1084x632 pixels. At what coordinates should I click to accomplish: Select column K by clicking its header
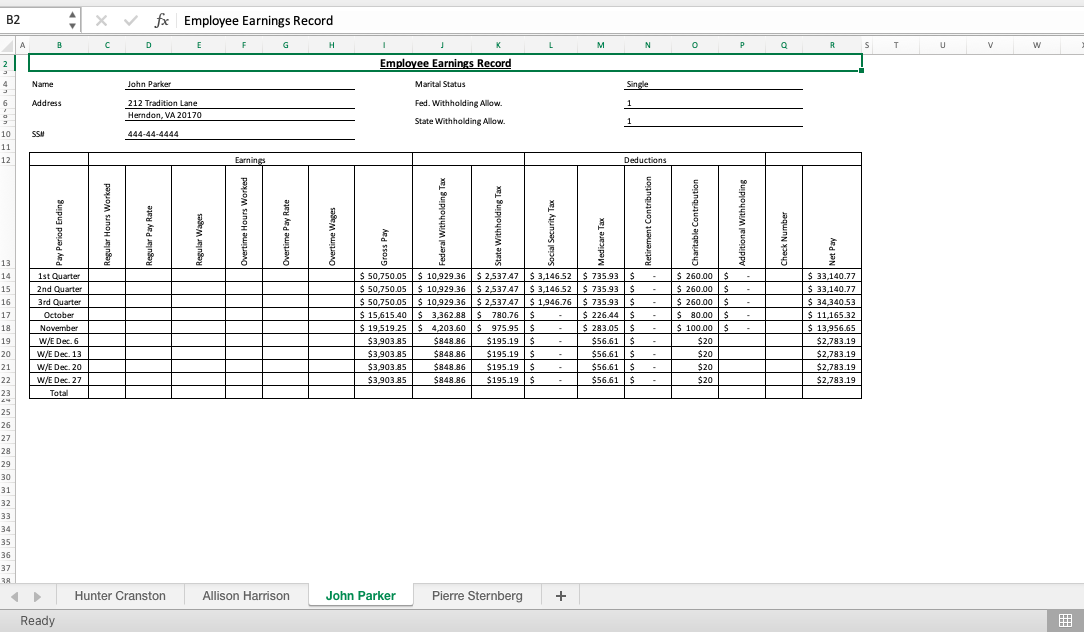(x=498, y=45)
